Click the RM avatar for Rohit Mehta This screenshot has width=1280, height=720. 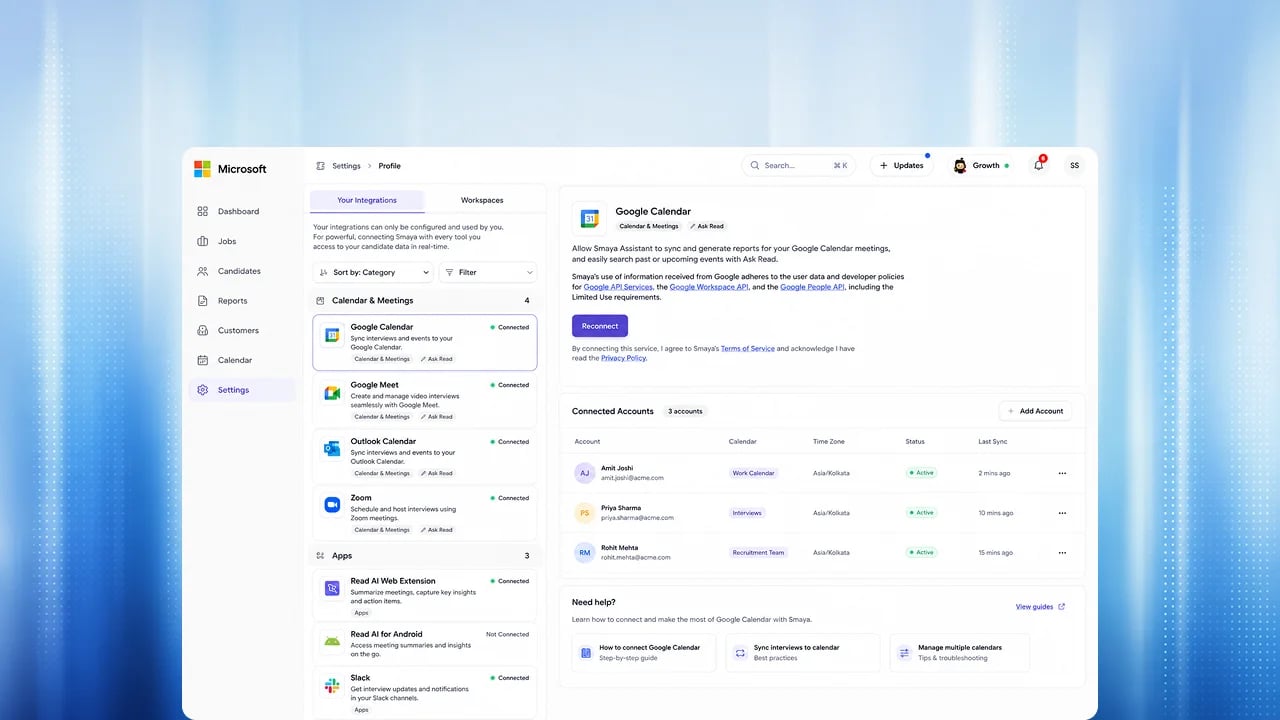pyautogui.click(x=585, y=552)
